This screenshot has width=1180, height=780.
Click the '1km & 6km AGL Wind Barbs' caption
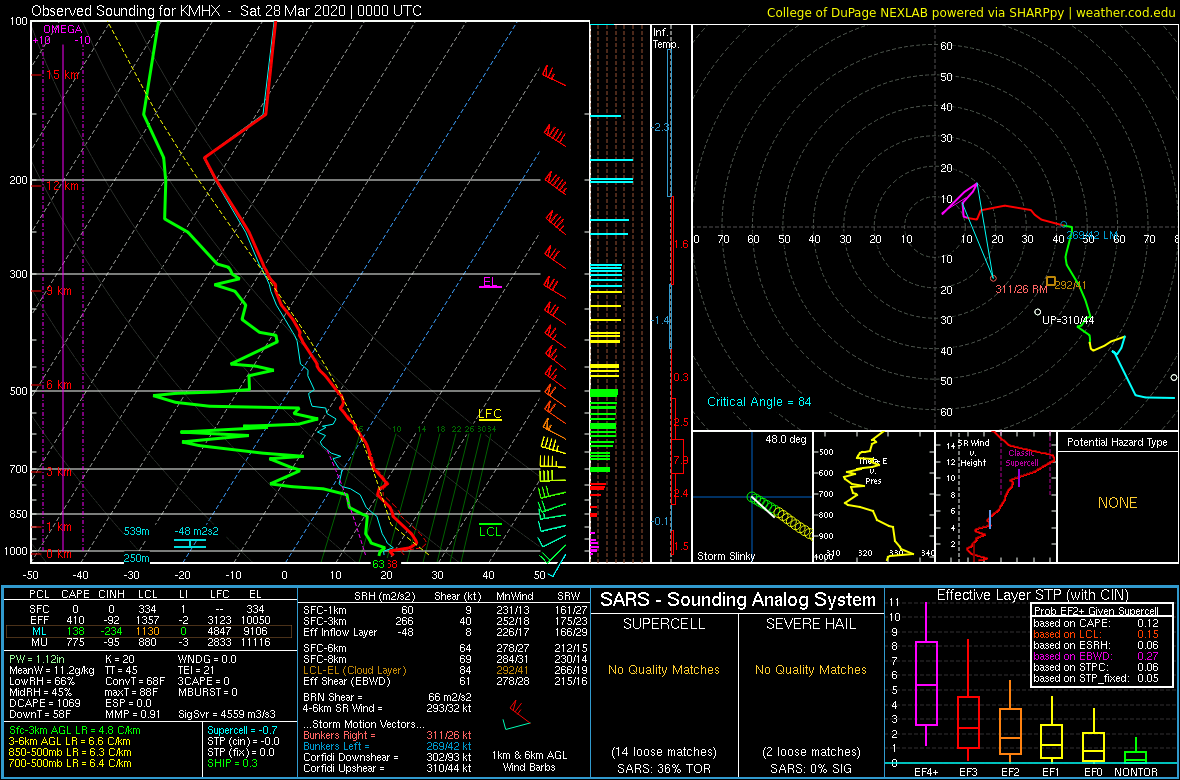pos(527,763)
